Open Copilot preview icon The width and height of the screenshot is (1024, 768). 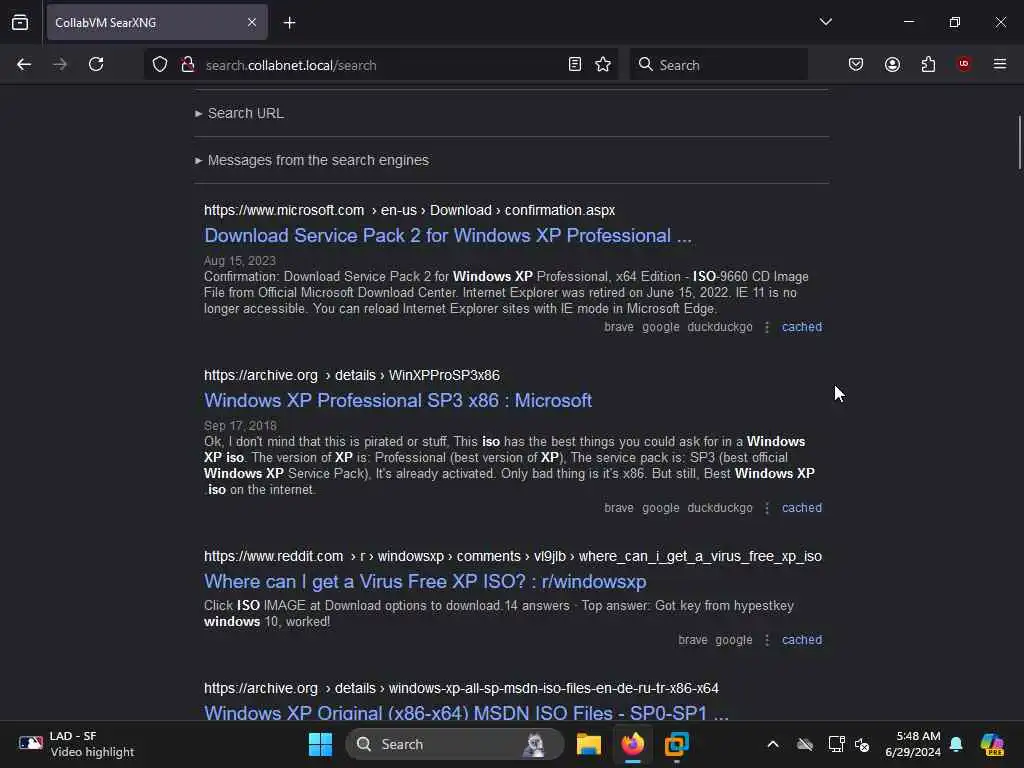click(x=992, y=744)
